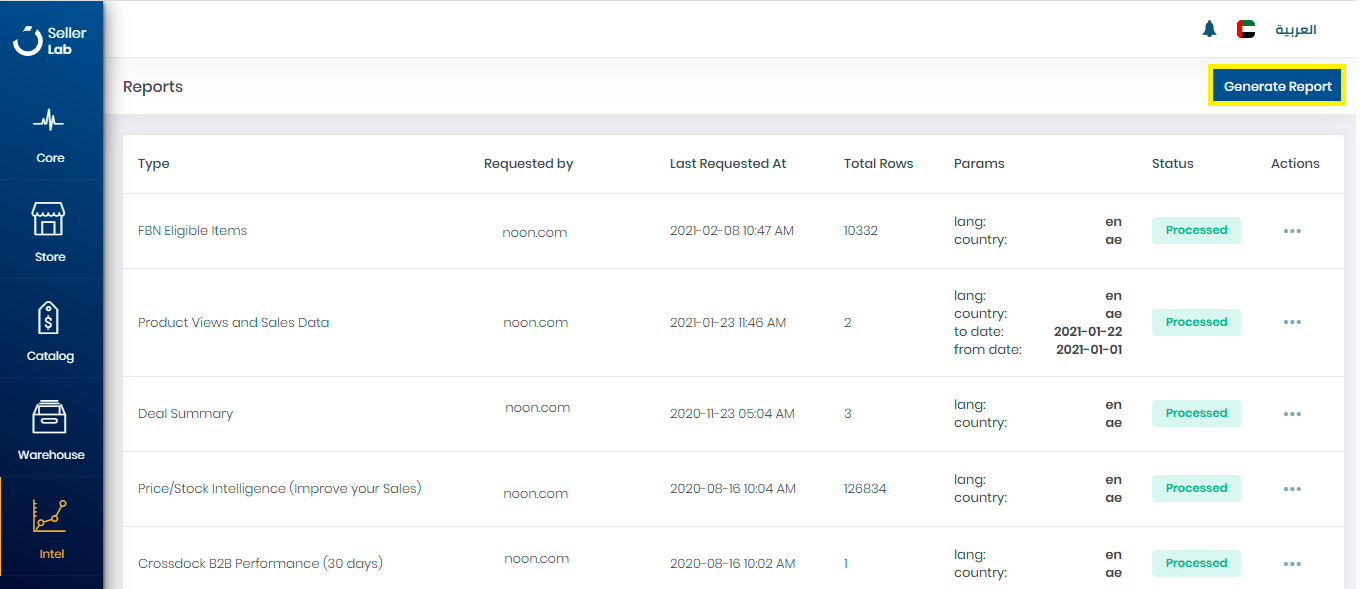Viewport: 1366px width, 589px height.
Task: Open the notifications bell
Action: coord(1209,29)
